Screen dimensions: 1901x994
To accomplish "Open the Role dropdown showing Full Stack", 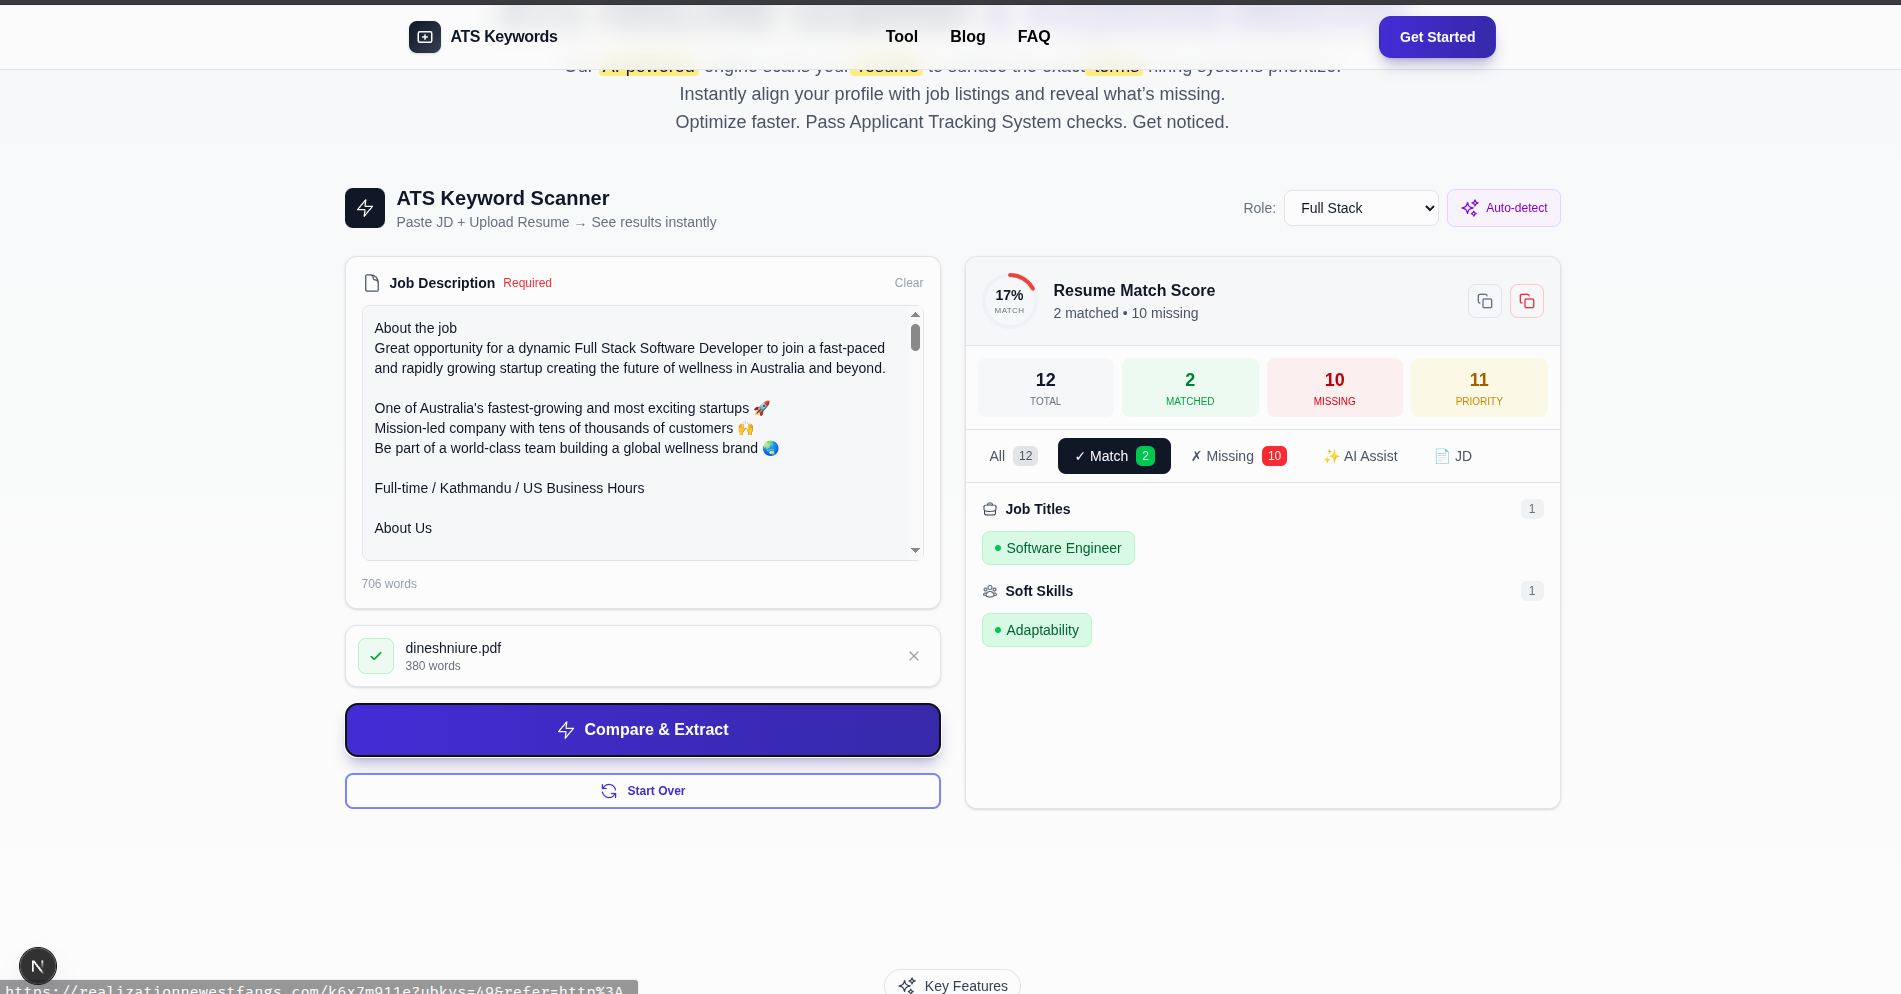I will coord(1360,208).
